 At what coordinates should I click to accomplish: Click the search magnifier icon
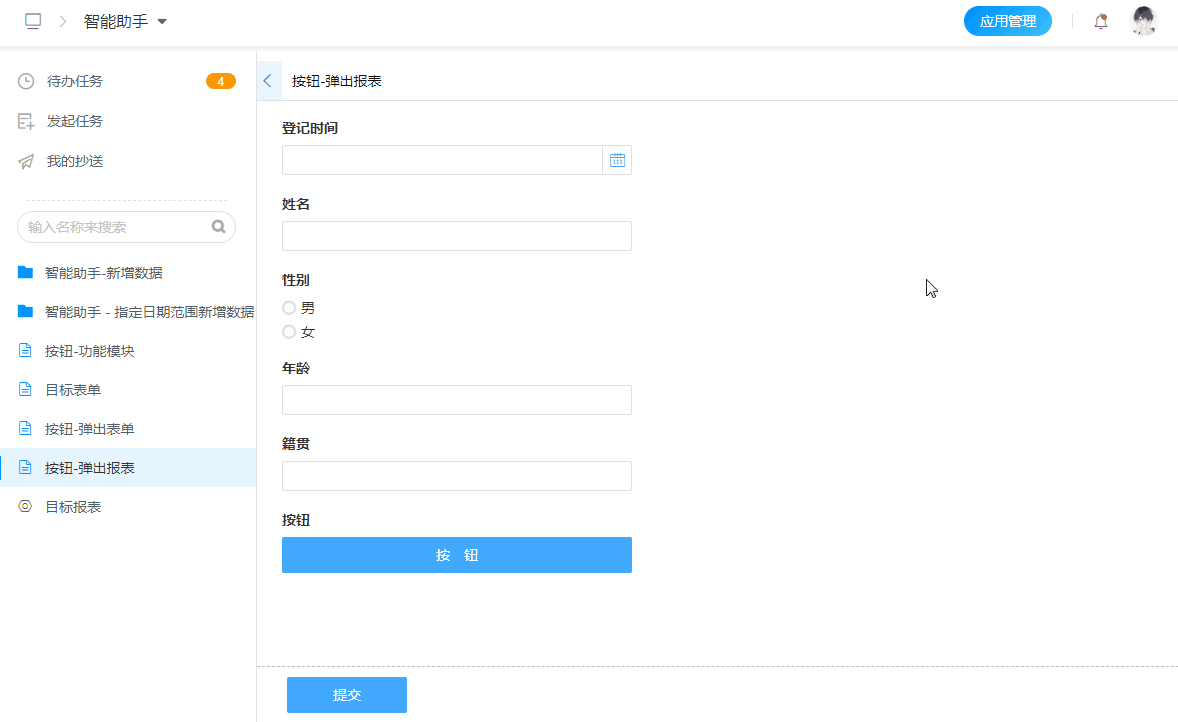(218, 227)
